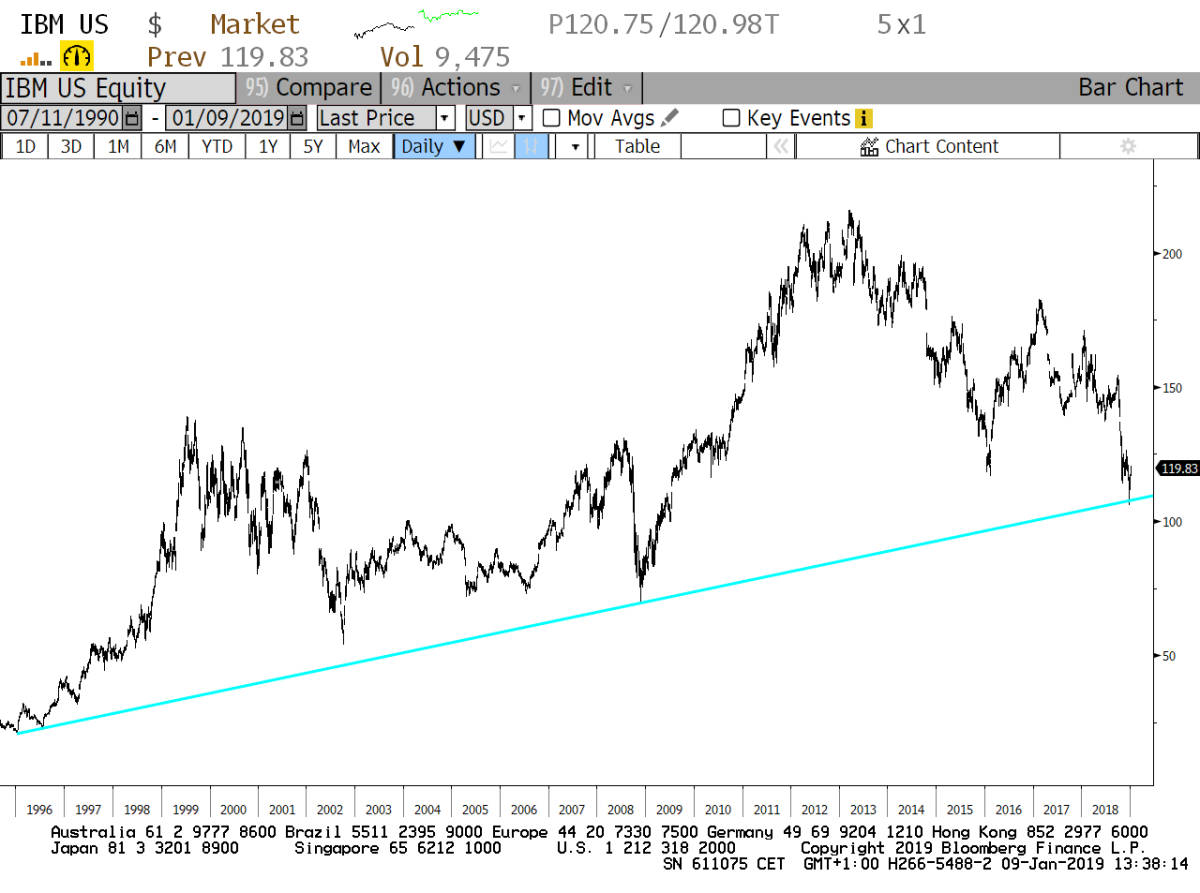This screenshot has width=1200, height=893.
Task: Click the 200 price axis label
Action: [1170, 254]
